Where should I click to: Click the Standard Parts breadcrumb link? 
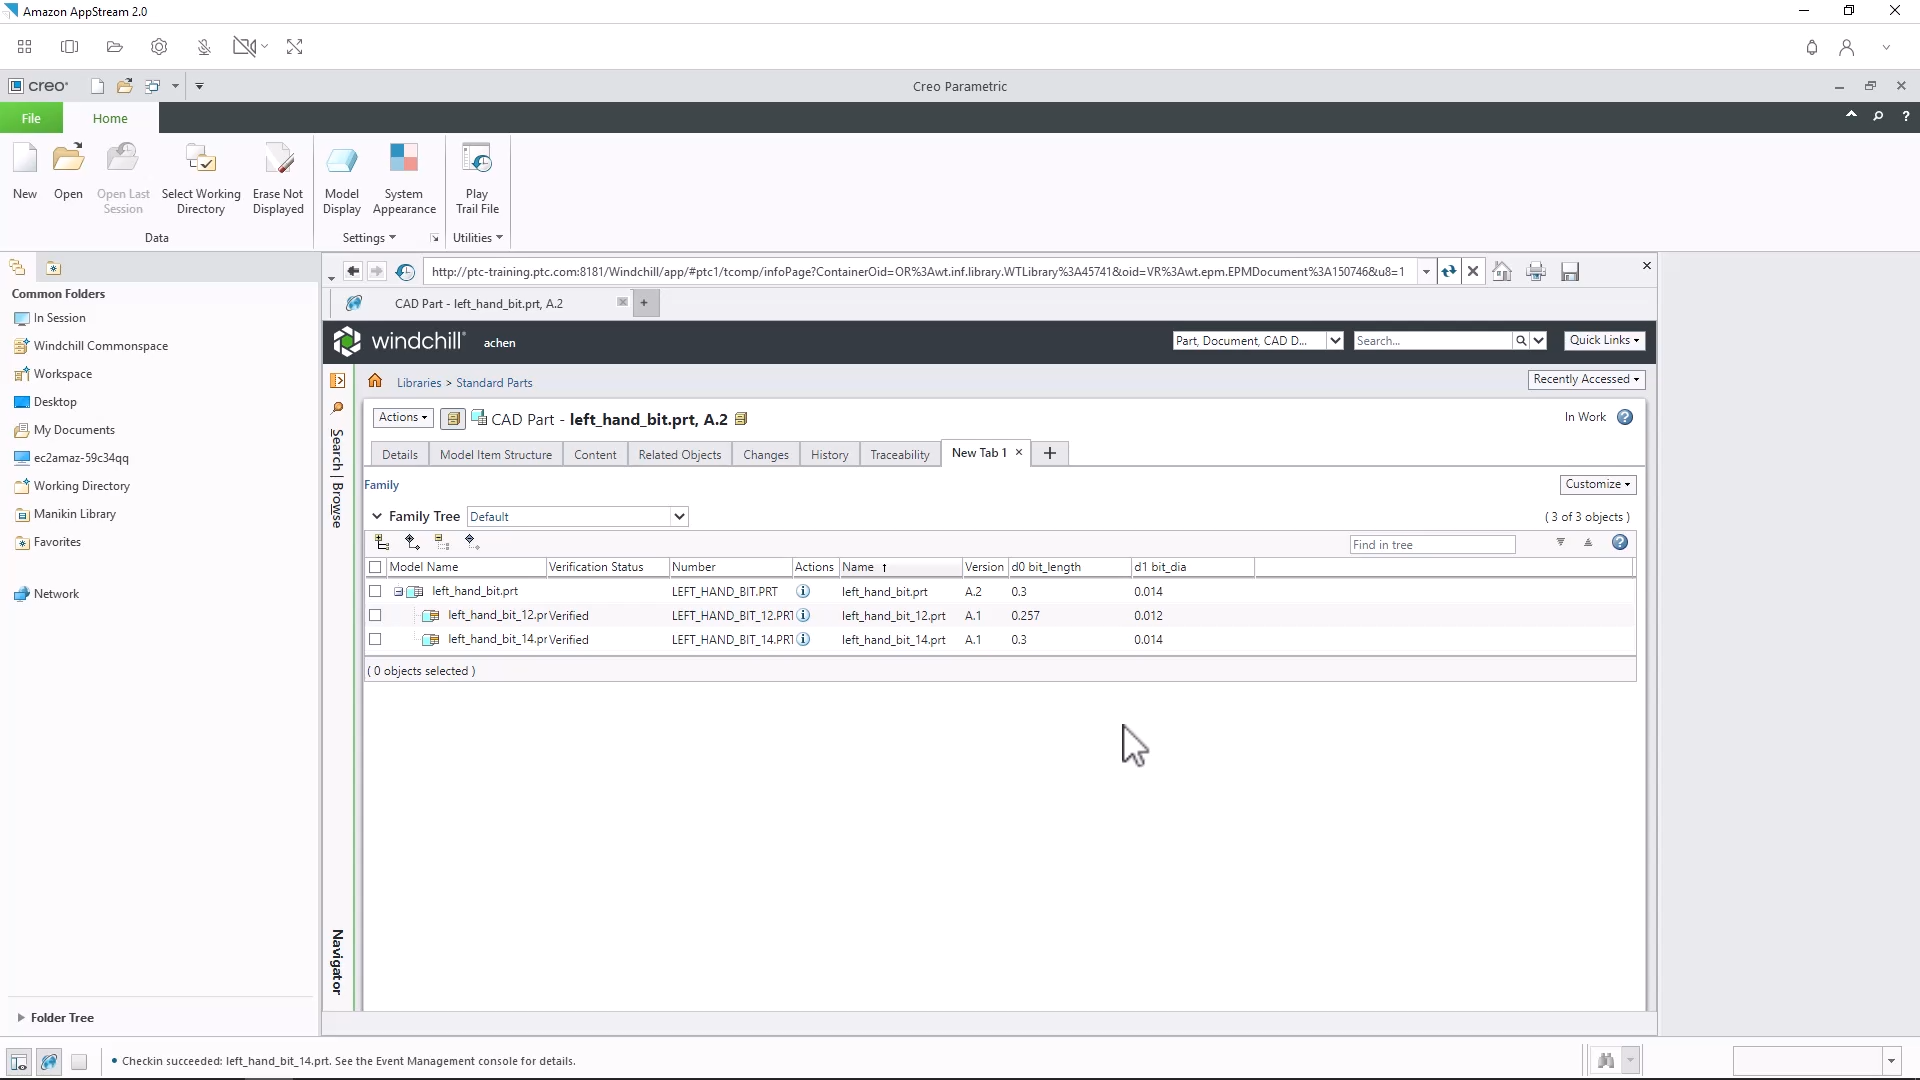[x=494, y=383]
